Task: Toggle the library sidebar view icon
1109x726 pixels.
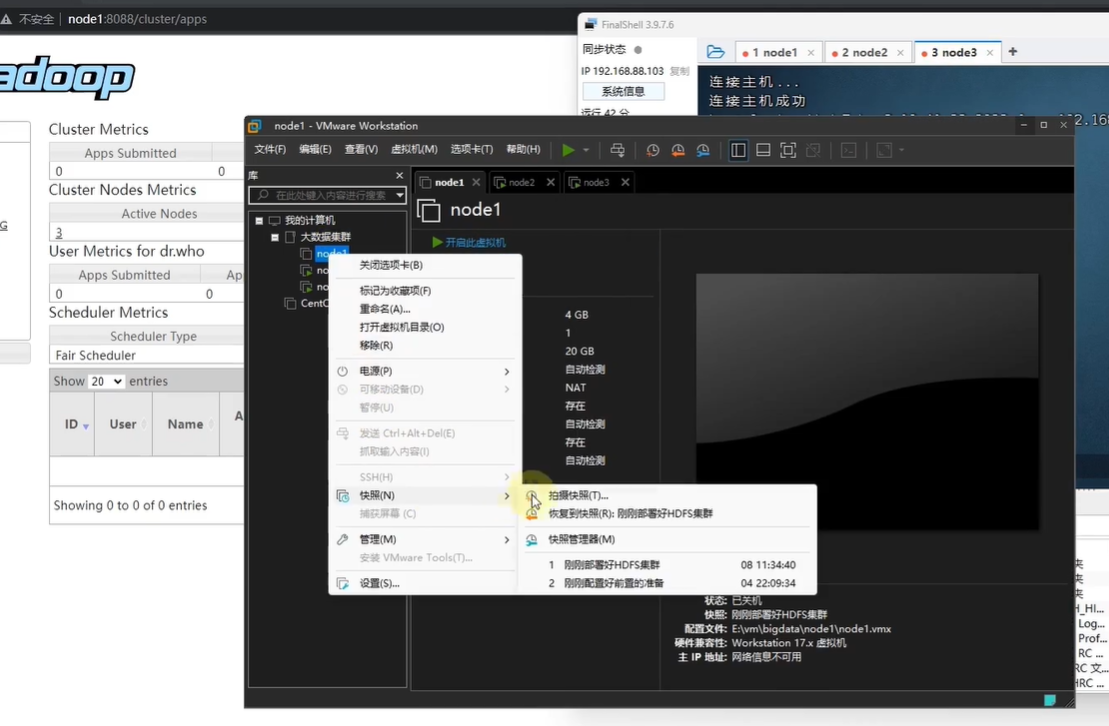Action: [x=738, y=150]
